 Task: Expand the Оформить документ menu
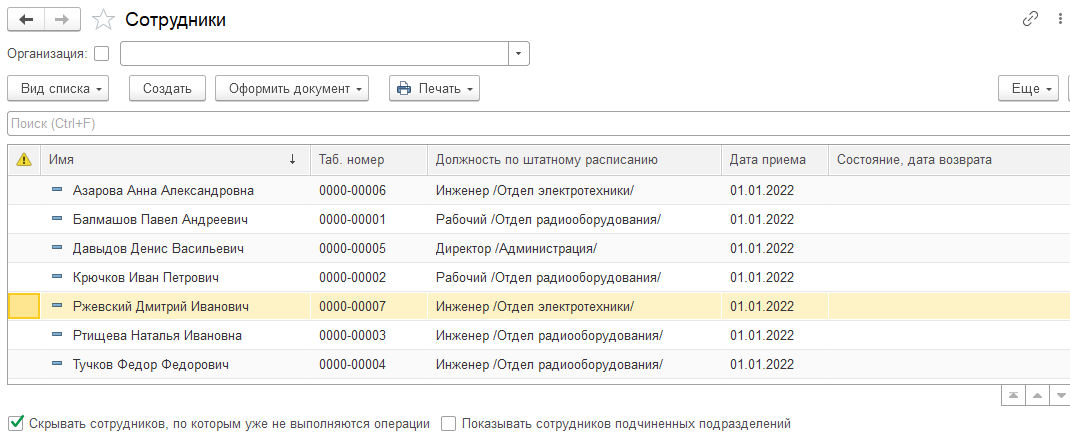pyautogui.click(x=292, y=88)
